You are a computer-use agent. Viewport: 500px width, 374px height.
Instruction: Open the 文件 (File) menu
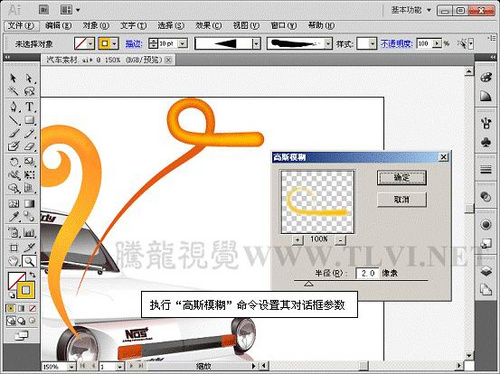pyautogui.click(x=21, y=26)
